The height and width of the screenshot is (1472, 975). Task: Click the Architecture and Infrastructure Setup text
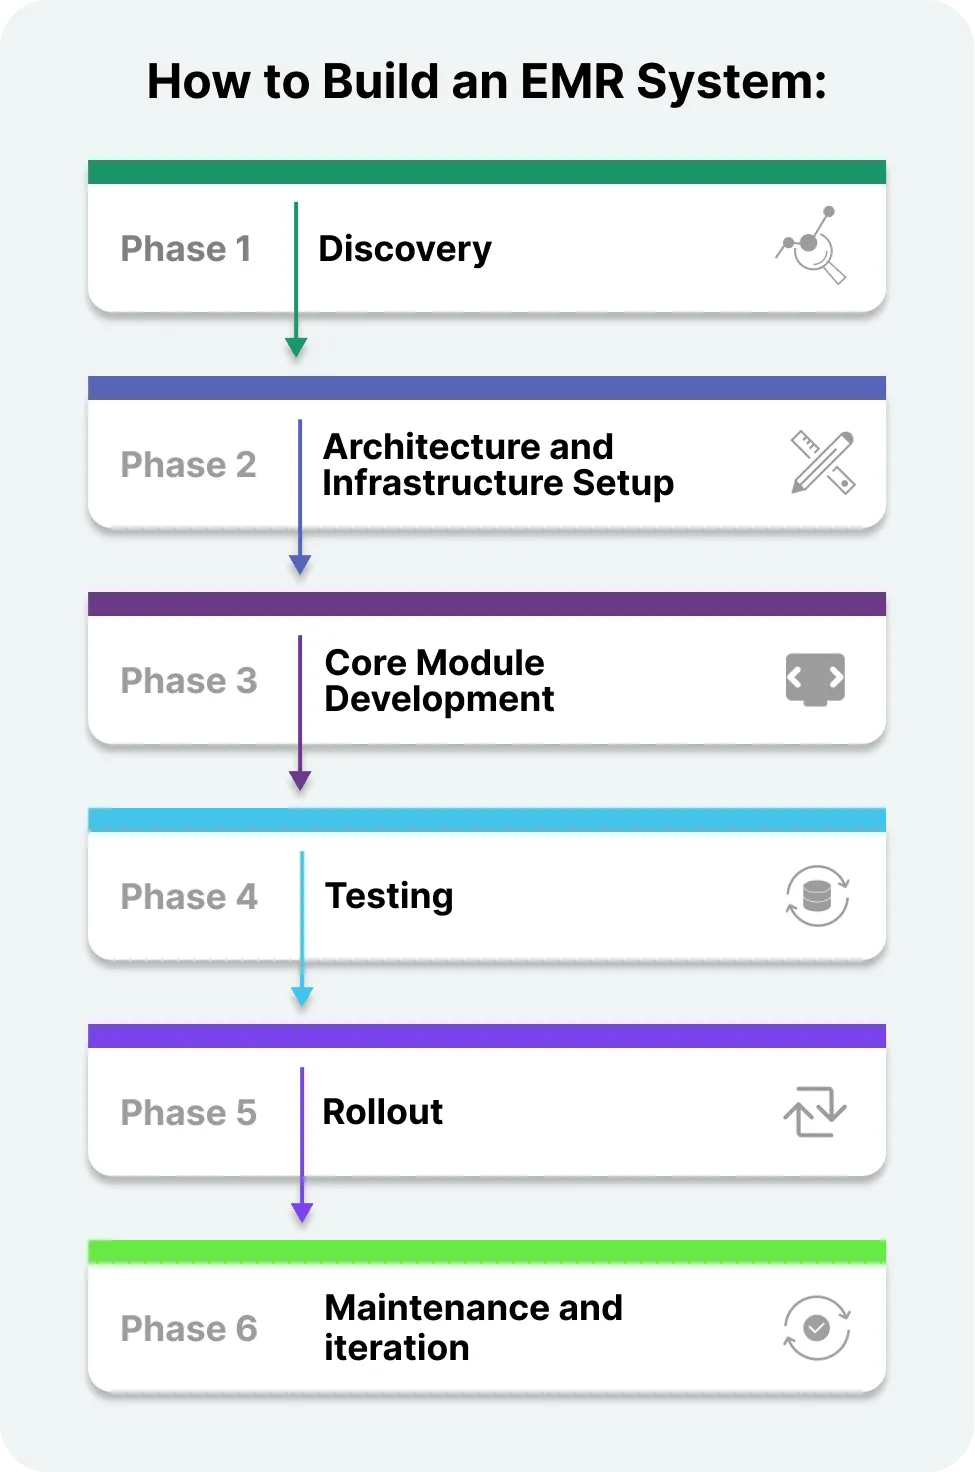498,464
